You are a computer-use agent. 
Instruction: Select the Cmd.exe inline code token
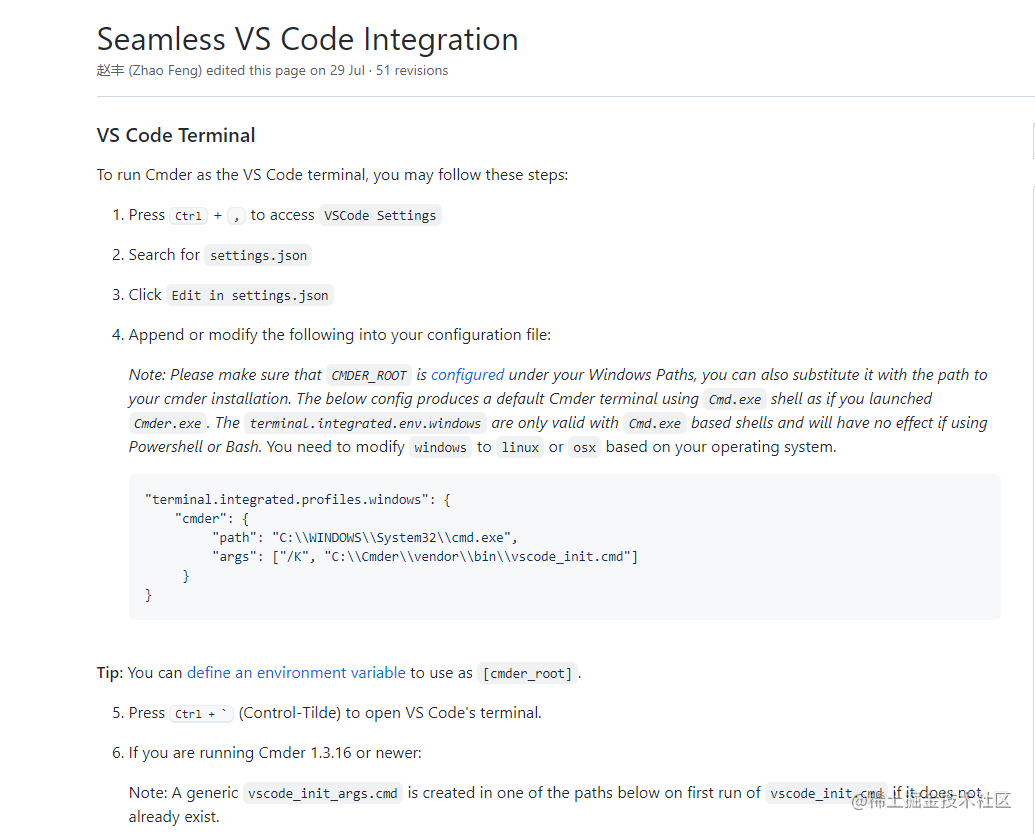coord(734,398)
